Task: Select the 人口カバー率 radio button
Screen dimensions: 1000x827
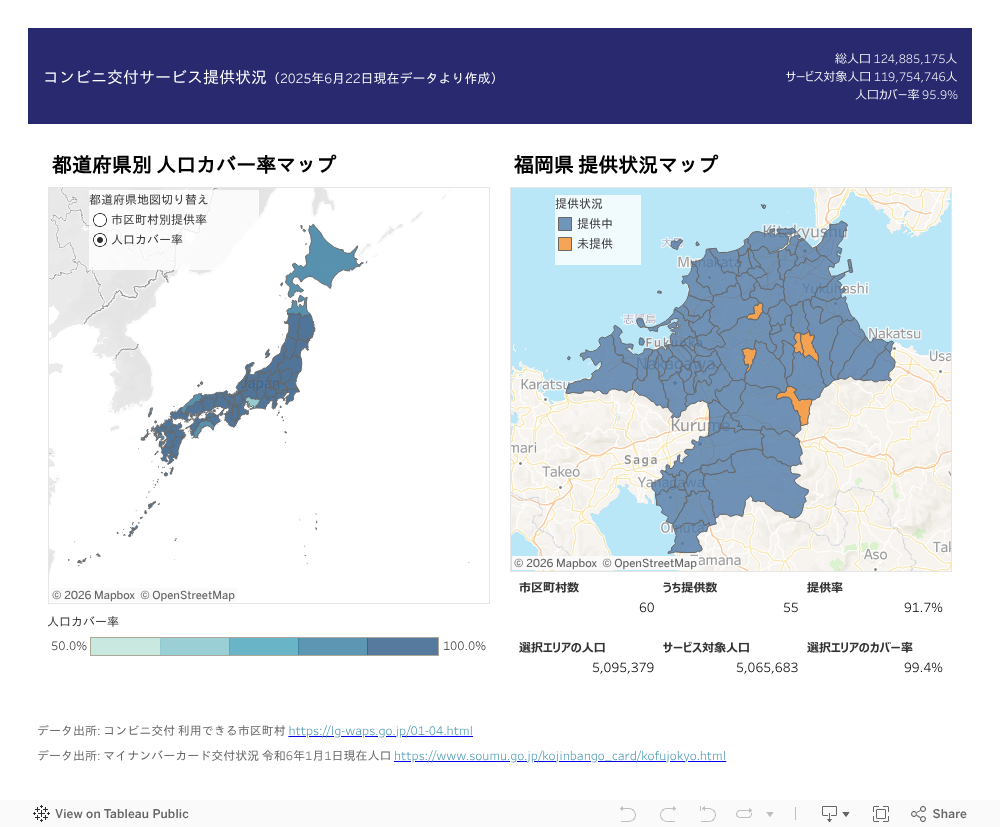Action: point(100,240)
